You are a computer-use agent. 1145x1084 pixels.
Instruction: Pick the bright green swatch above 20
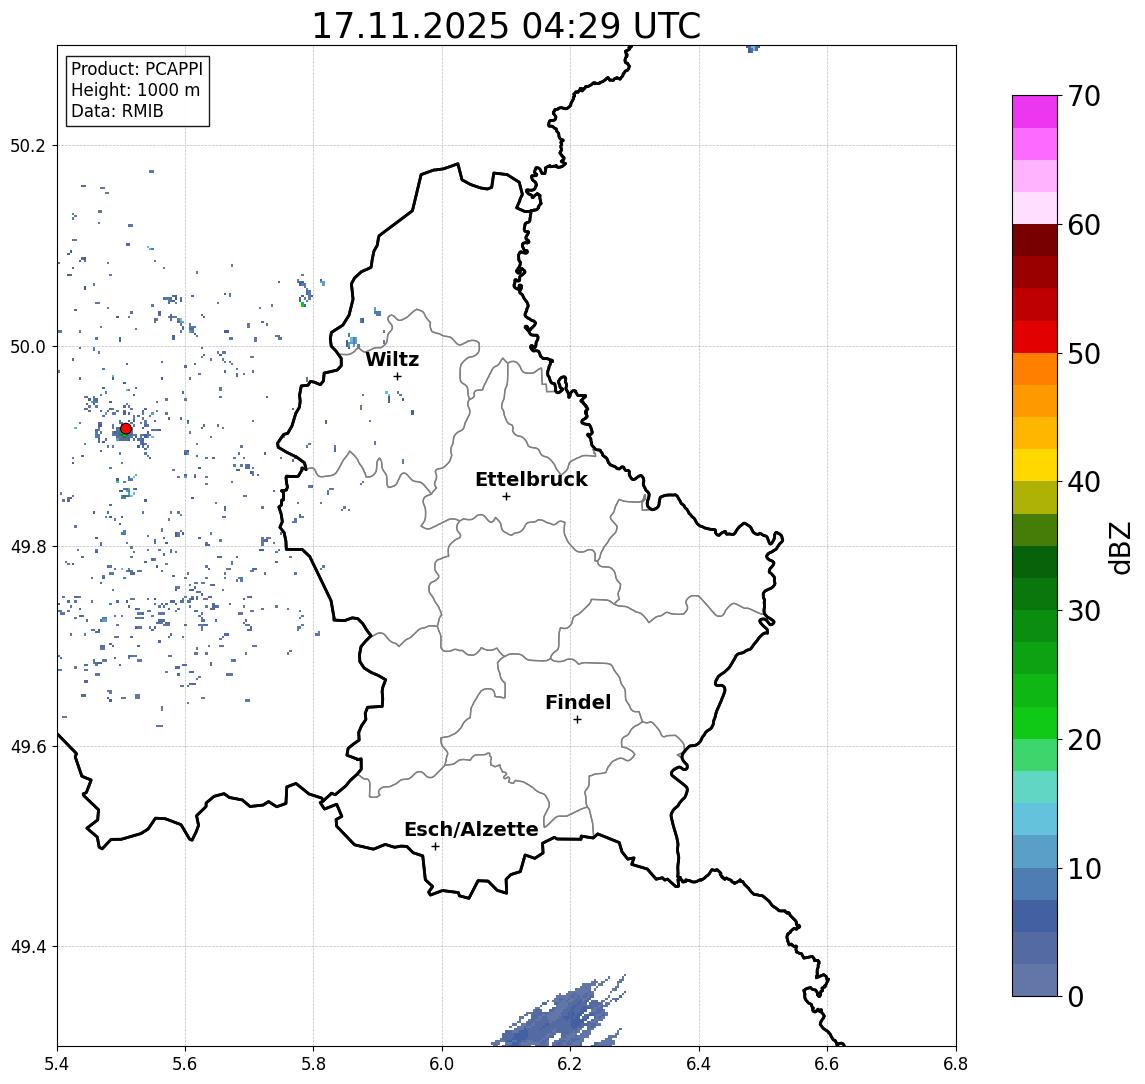1035,722
